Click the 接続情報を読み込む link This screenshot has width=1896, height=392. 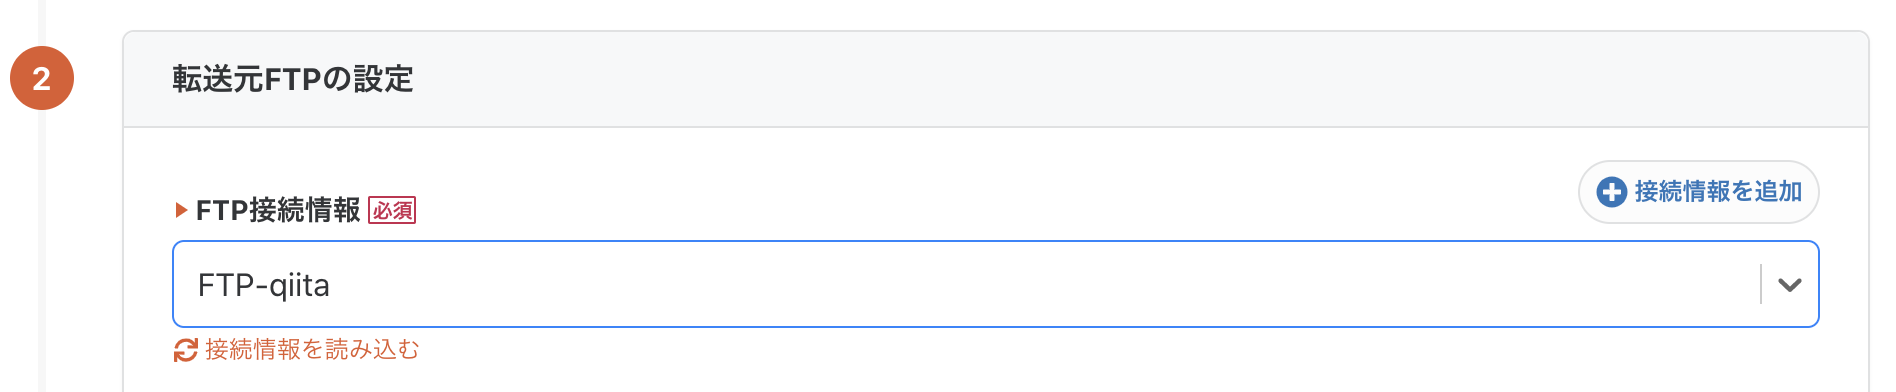coord(297,350)
